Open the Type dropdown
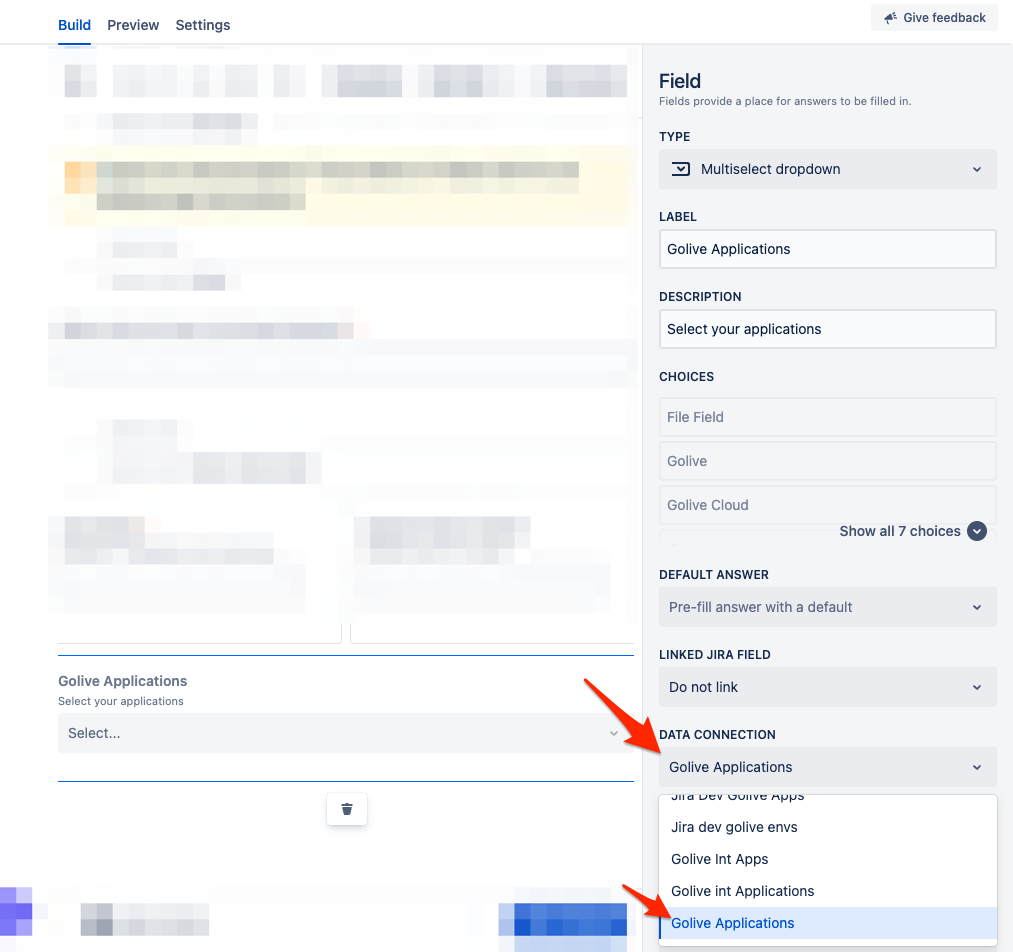 [x=827, y=169]
